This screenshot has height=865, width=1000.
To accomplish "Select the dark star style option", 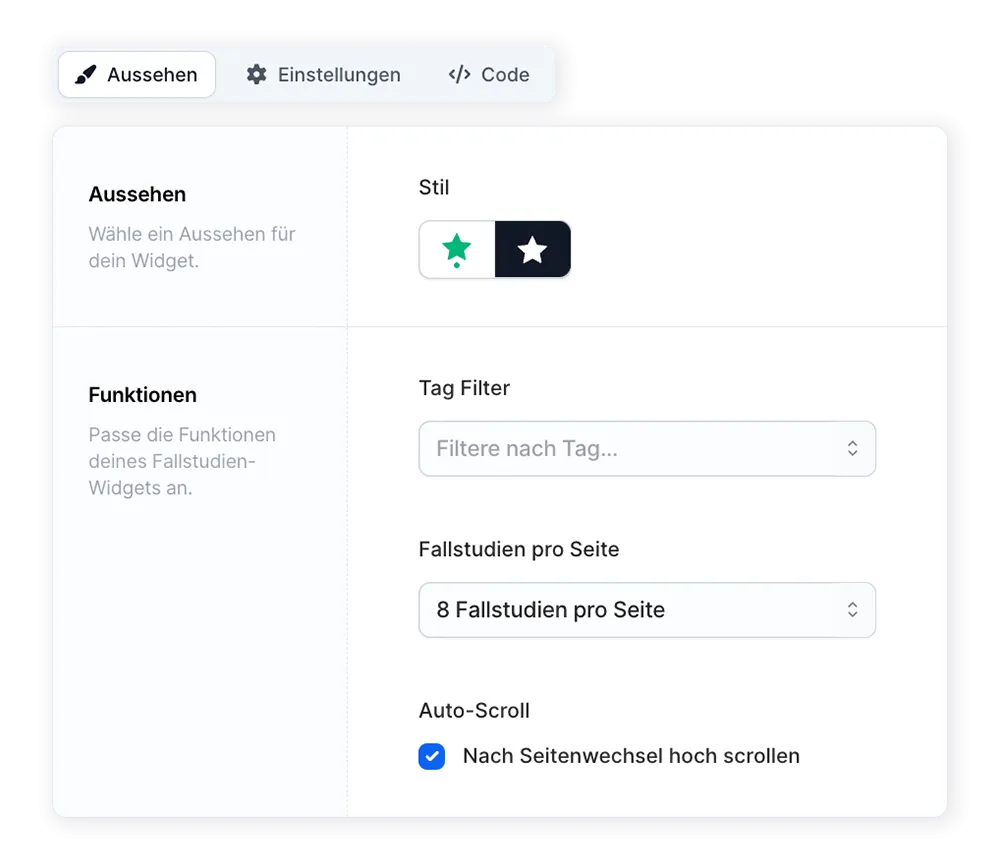I will (532, 249).
